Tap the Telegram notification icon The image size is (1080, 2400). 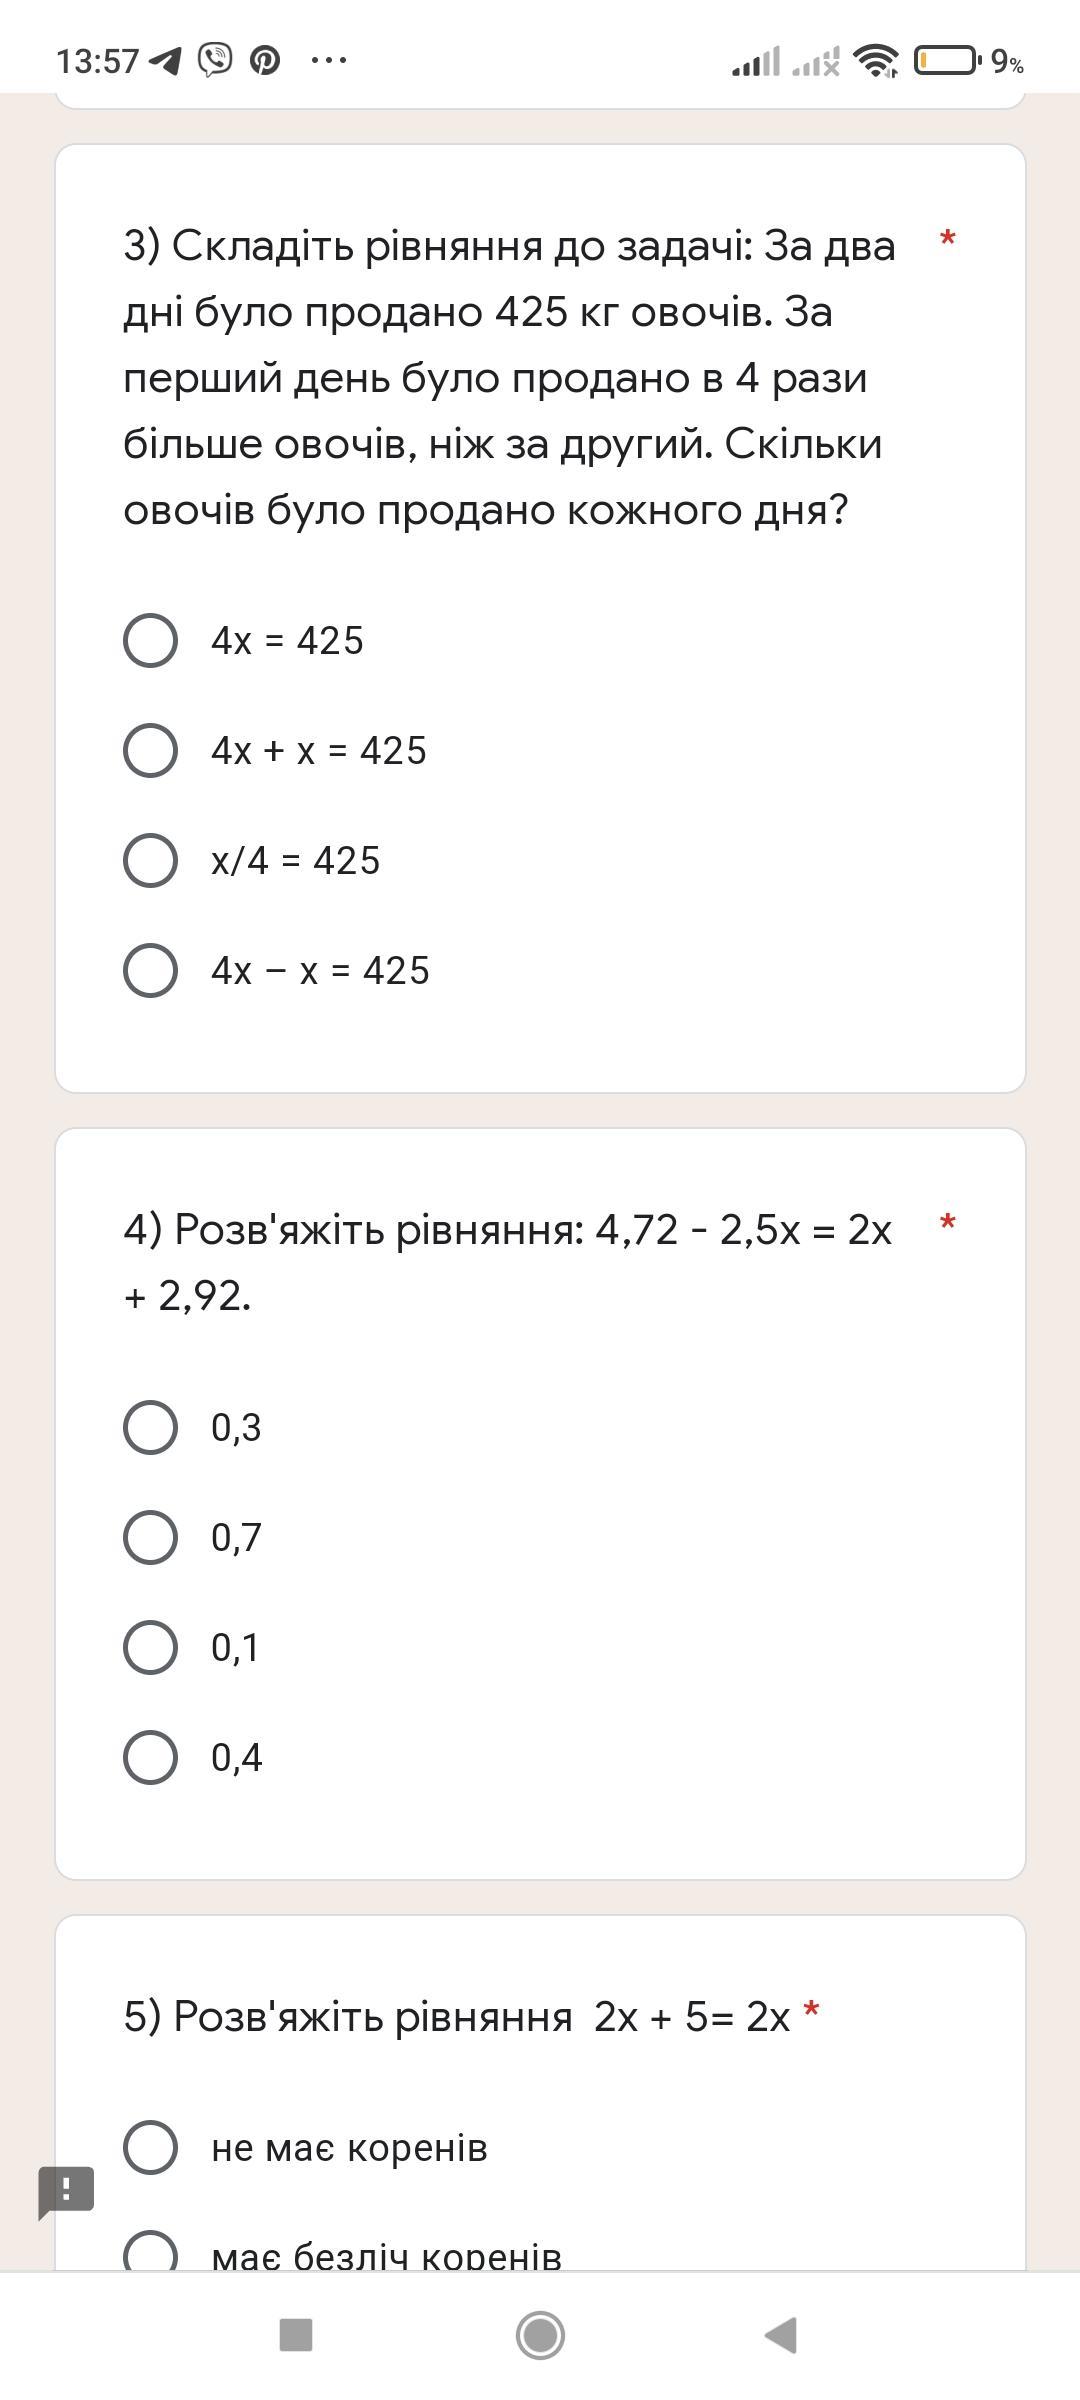(x=165, y=61)
